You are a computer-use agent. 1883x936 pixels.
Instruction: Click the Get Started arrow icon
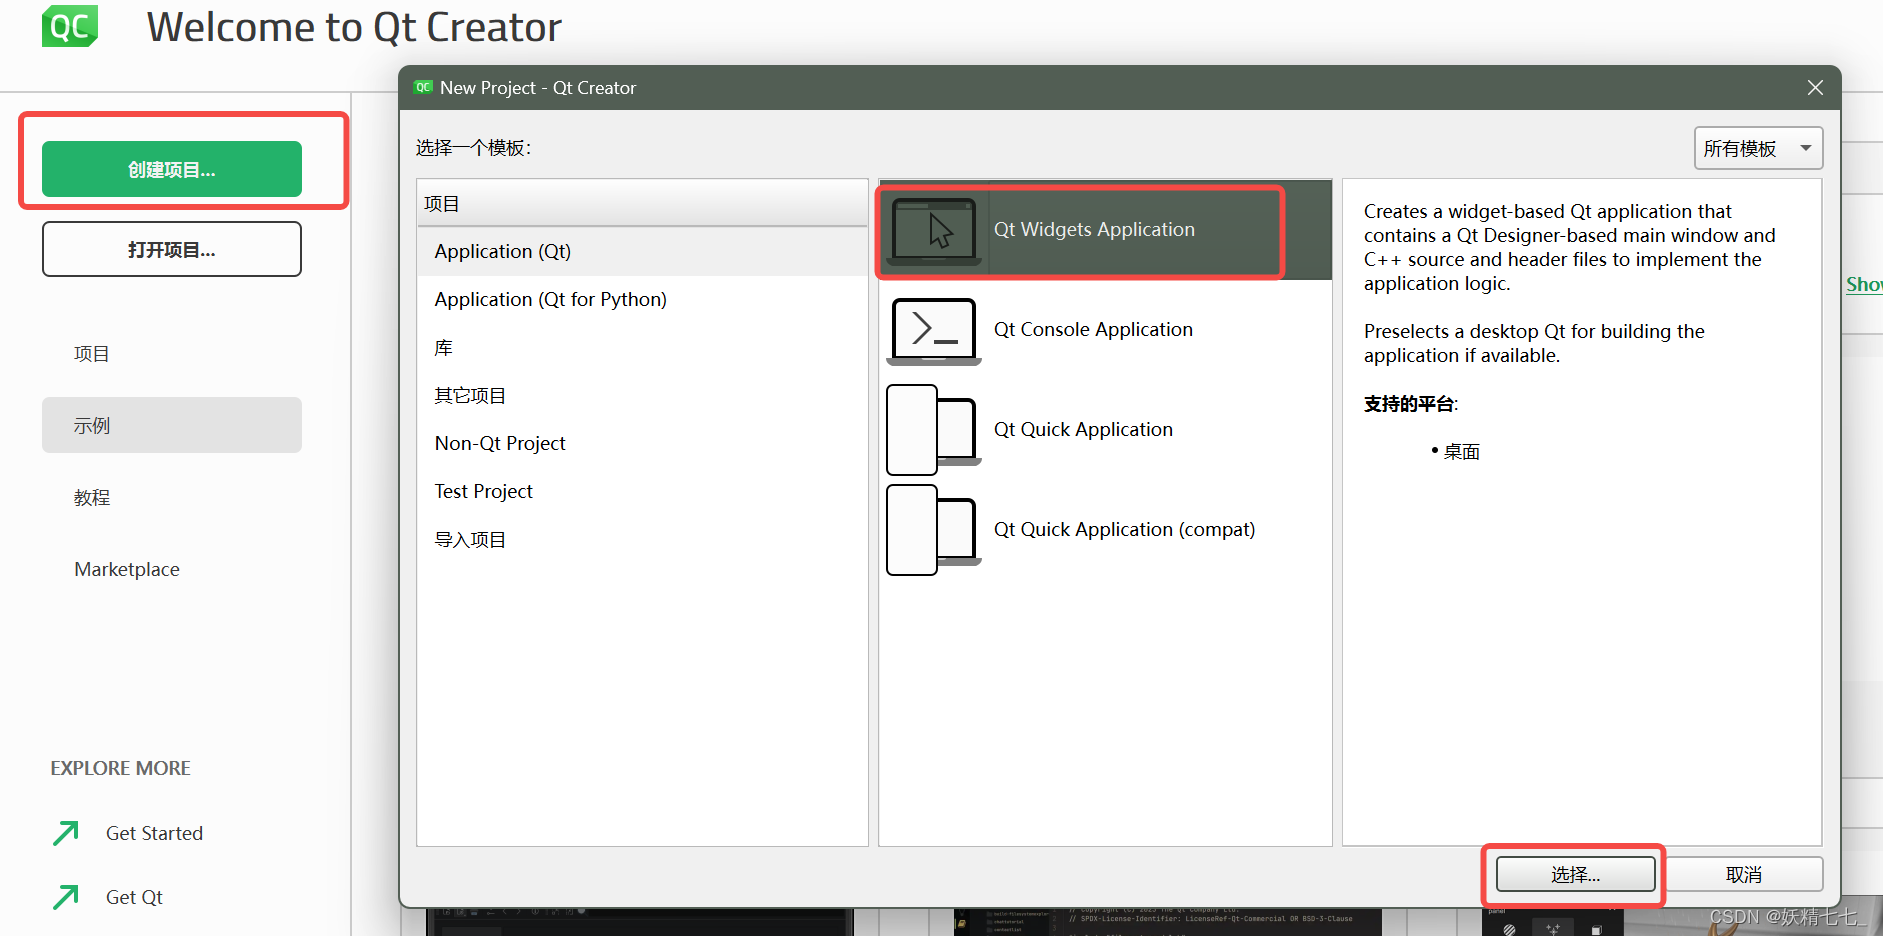tap(66, 833)
